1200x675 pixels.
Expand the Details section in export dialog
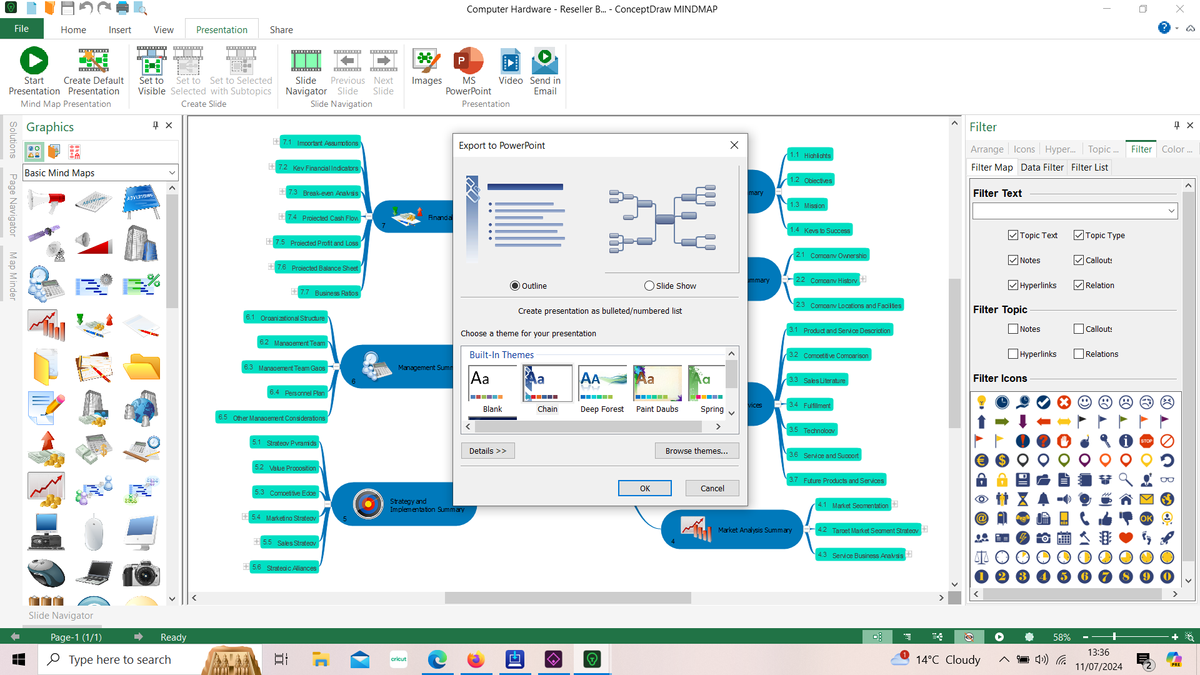point(487,450)
